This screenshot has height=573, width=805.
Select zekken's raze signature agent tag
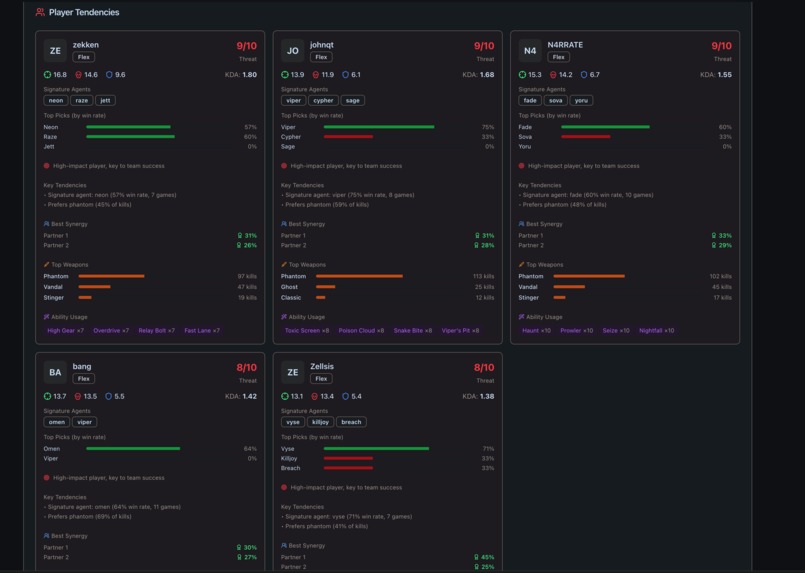coord(82,101)
